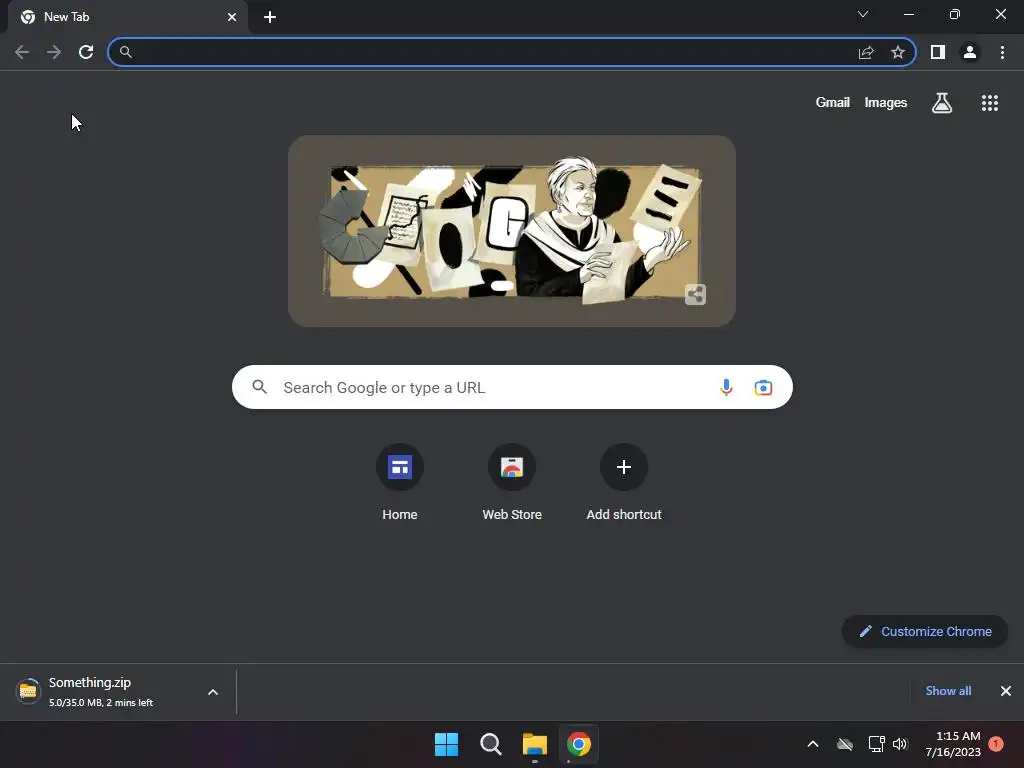This screenshot has width=1024, height=768.
Task: Bookmark this tab with the star icon
Action: pos(898,52)
